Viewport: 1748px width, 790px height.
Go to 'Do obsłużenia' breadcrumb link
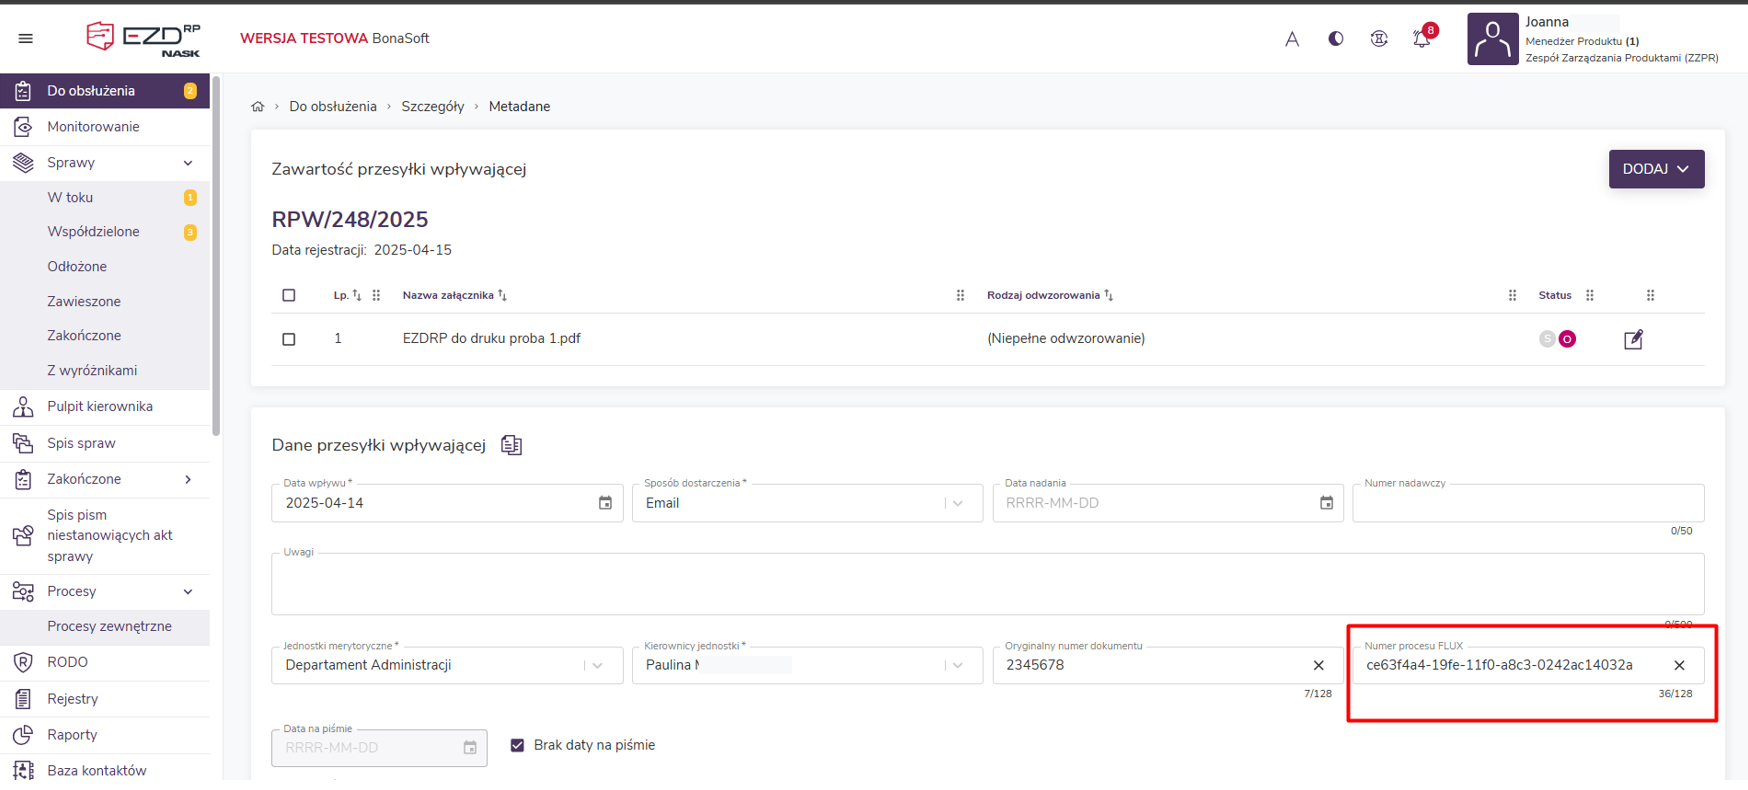(333, 107)
